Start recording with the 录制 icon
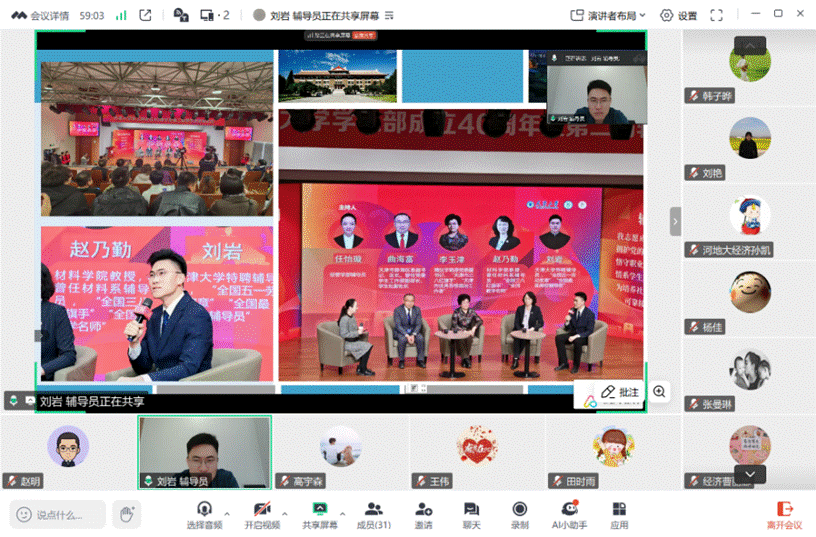The image size is (816, 537). (x=519, y=515)
